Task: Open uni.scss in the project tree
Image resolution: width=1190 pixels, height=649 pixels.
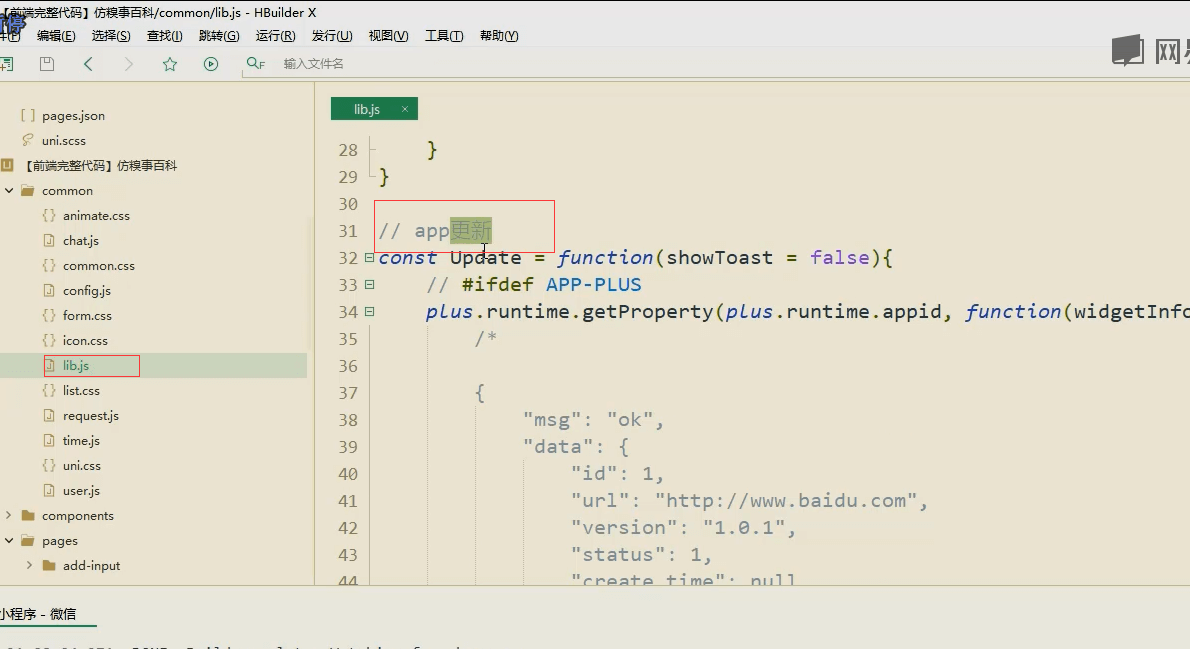Action: (64, 140)
